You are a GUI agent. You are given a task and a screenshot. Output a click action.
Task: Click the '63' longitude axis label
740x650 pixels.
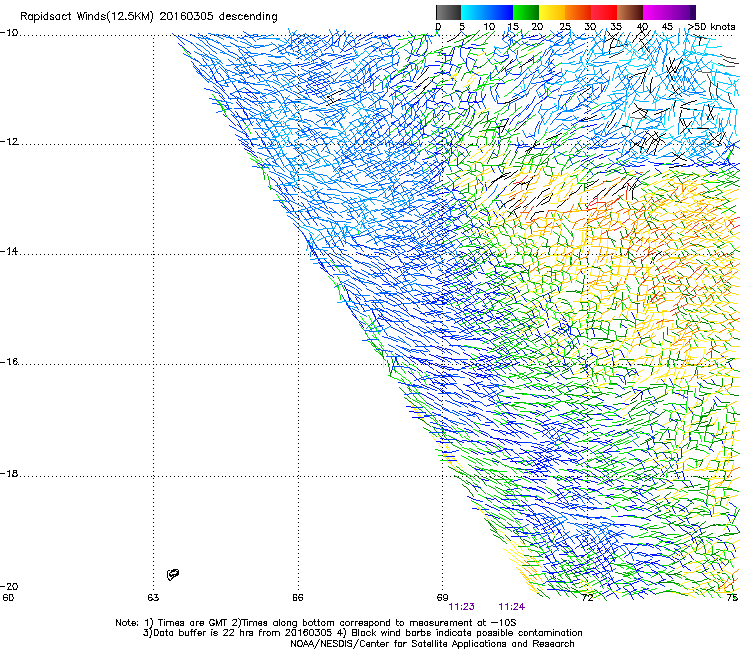tap(153, 598)
